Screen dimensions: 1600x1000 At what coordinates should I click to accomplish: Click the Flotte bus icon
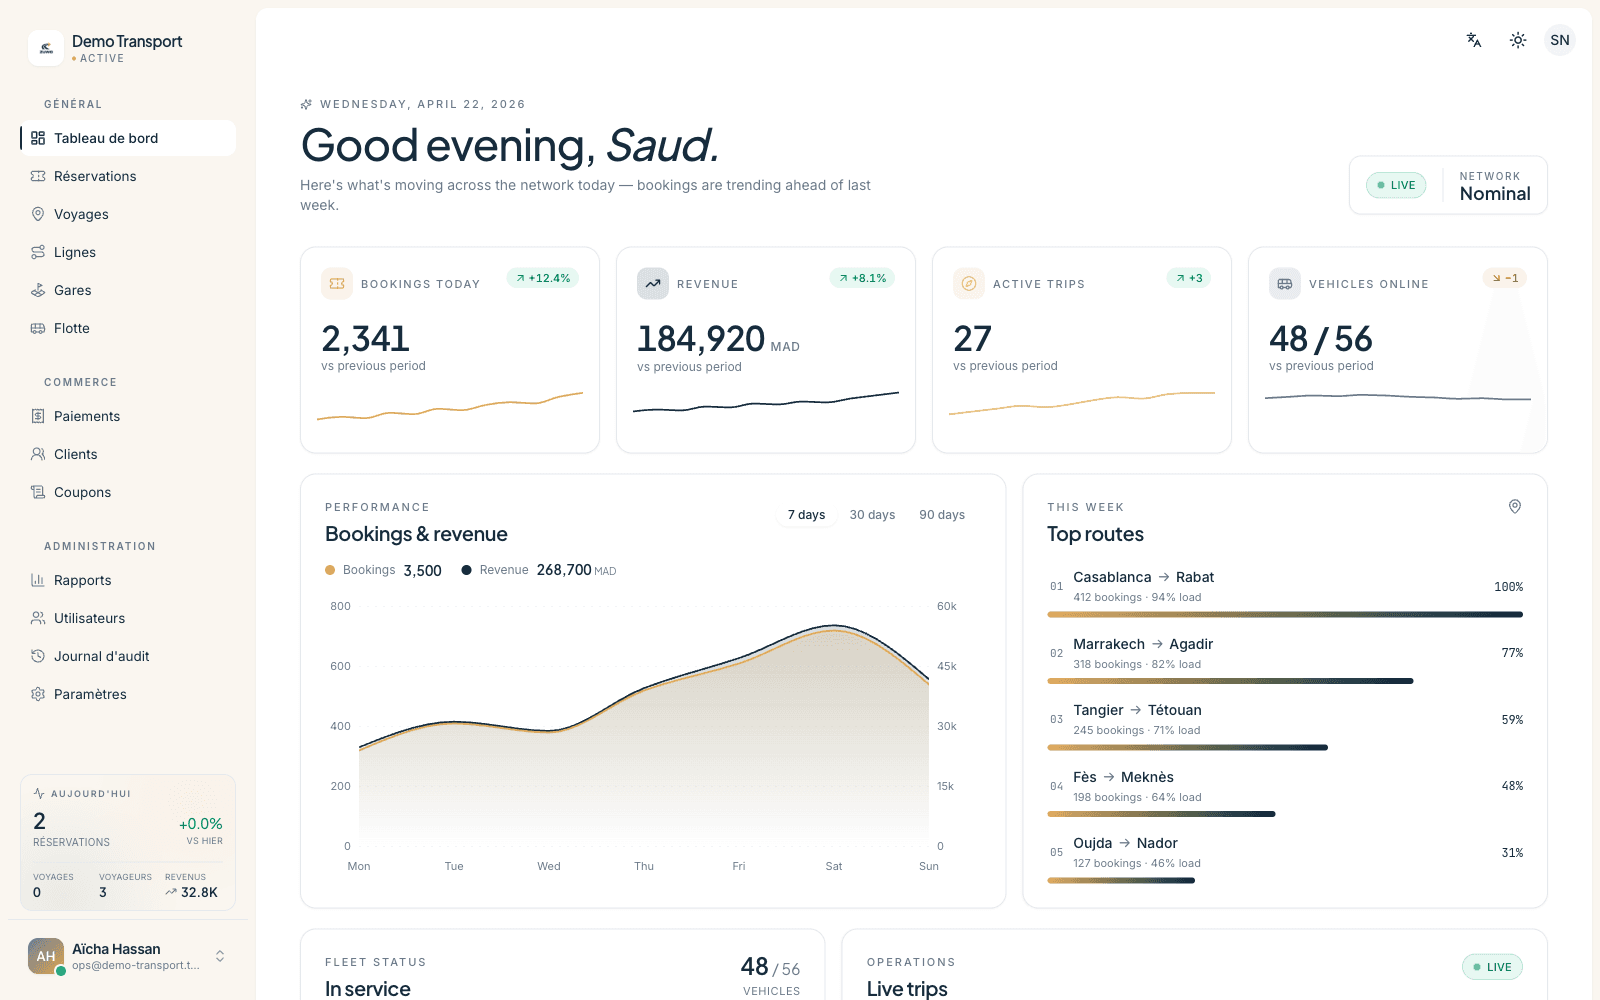click(38, 328)
